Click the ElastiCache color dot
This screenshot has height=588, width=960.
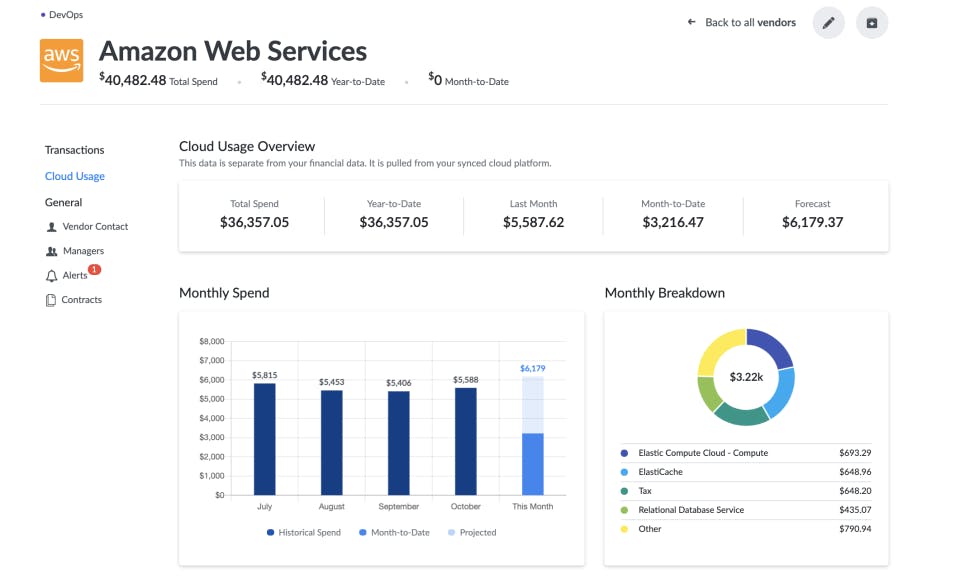tap(624, 472)
